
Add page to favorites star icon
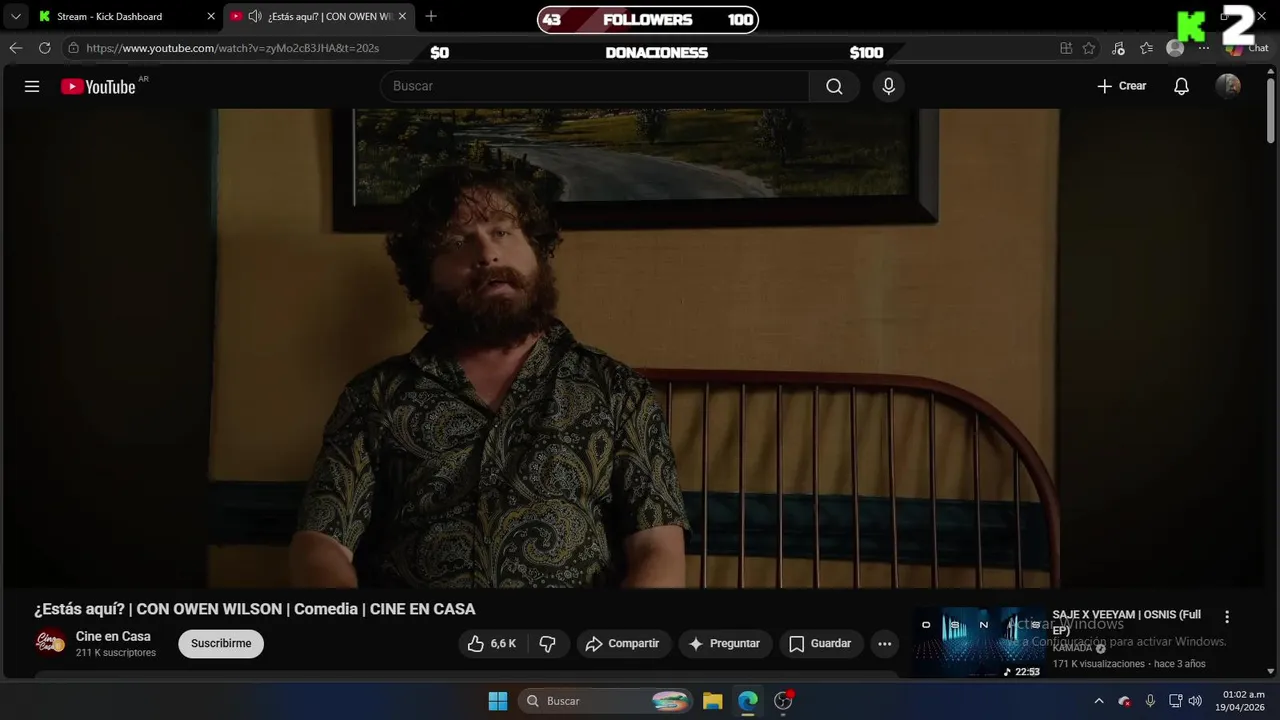(1089, 48)
